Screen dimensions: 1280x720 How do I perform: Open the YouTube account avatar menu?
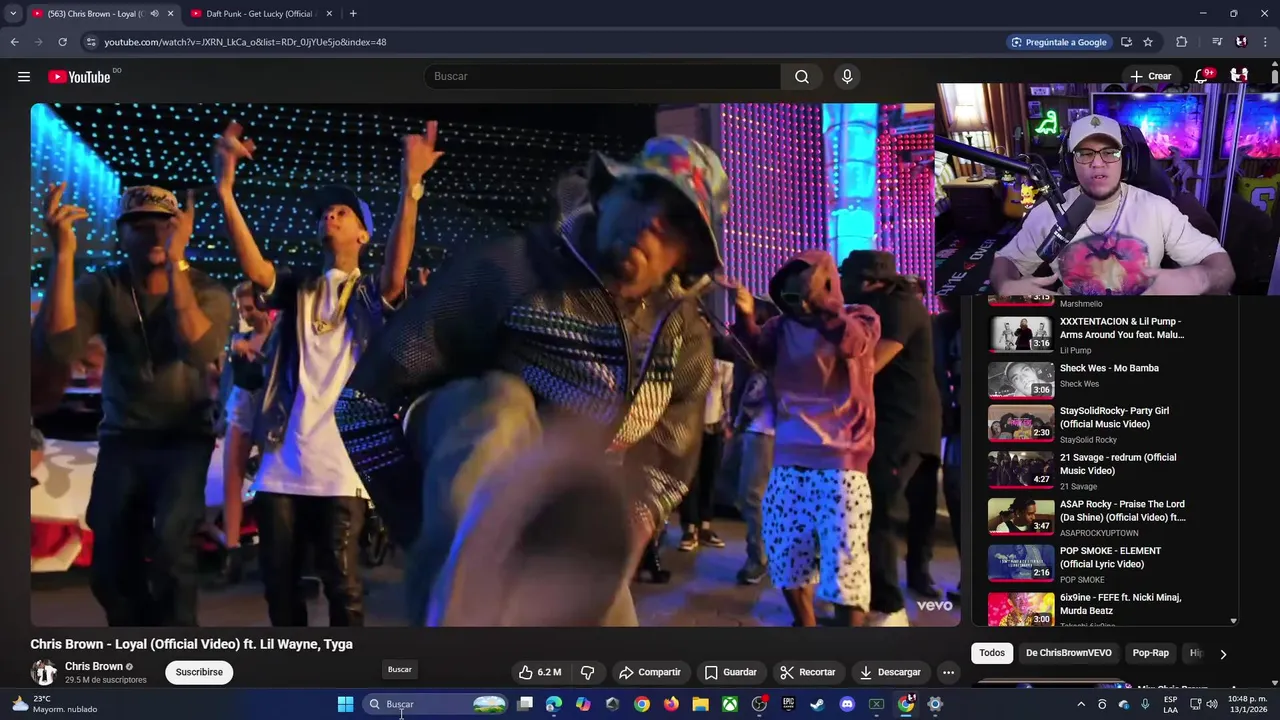click(x=1239, y=76)
